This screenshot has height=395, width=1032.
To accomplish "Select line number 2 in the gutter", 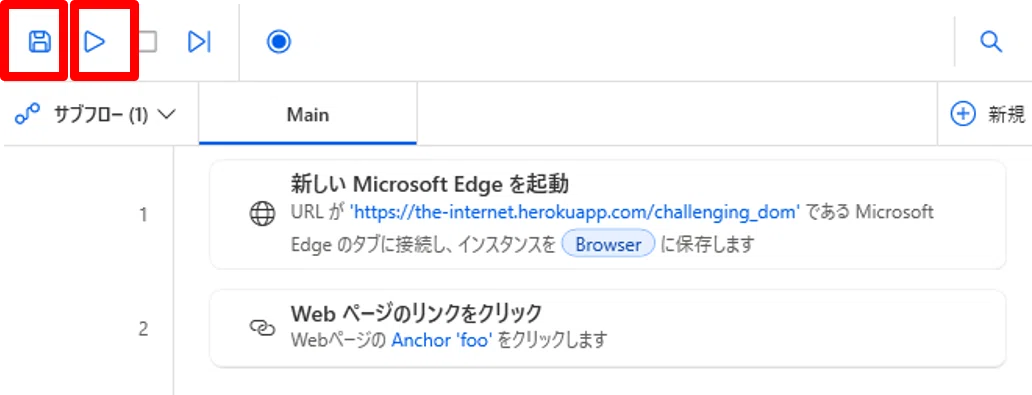I will [x=143, y=329].
